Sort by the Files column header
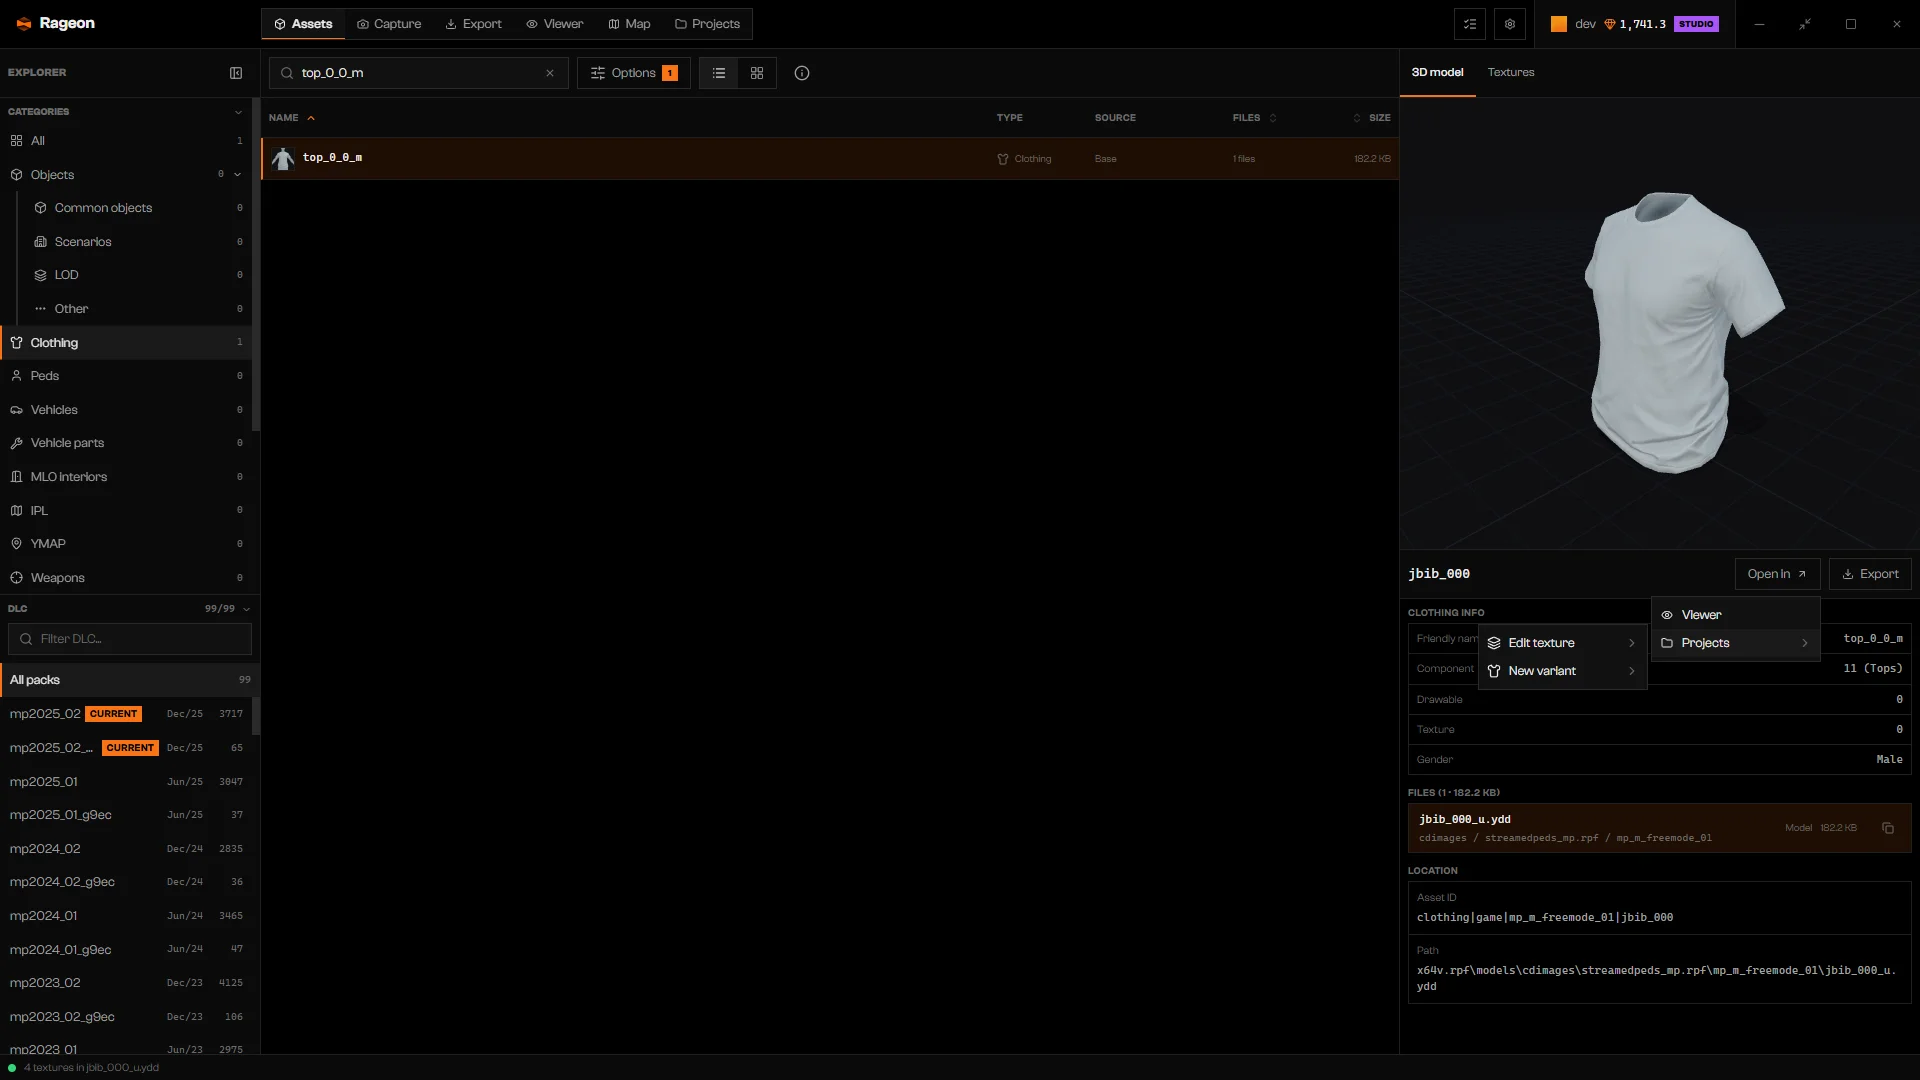This screenshot has width=1920, height=1080. (x=1254, y=118)
